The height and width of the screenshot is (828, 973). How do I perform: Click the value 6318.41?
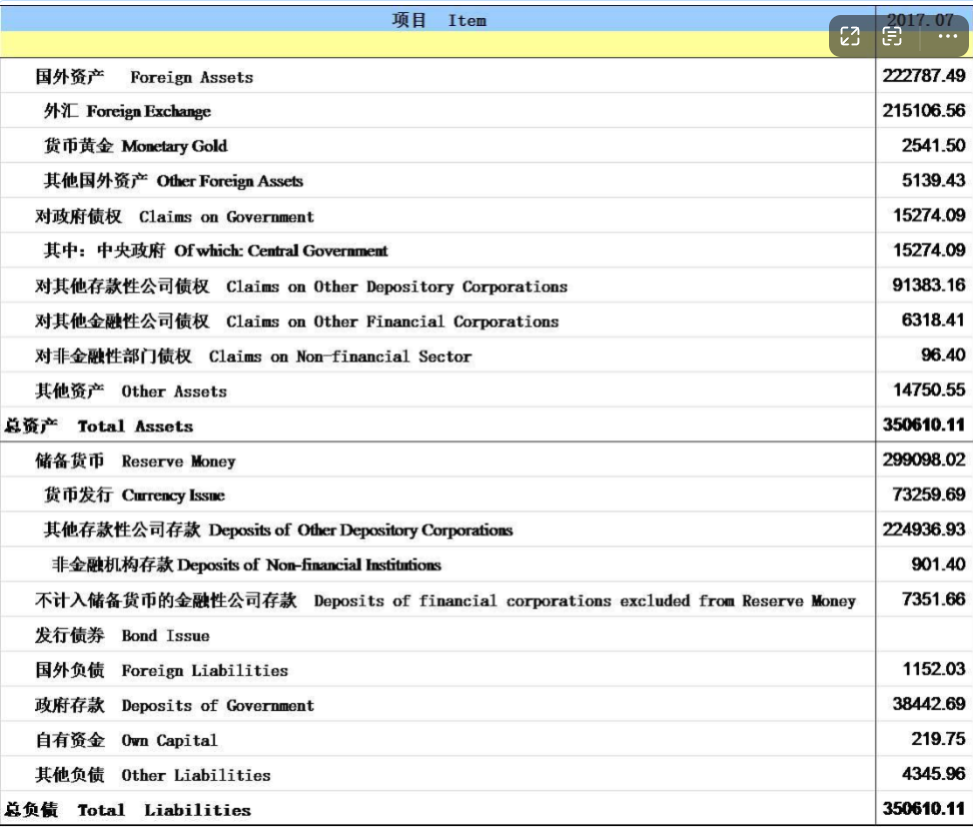[933, 321]
